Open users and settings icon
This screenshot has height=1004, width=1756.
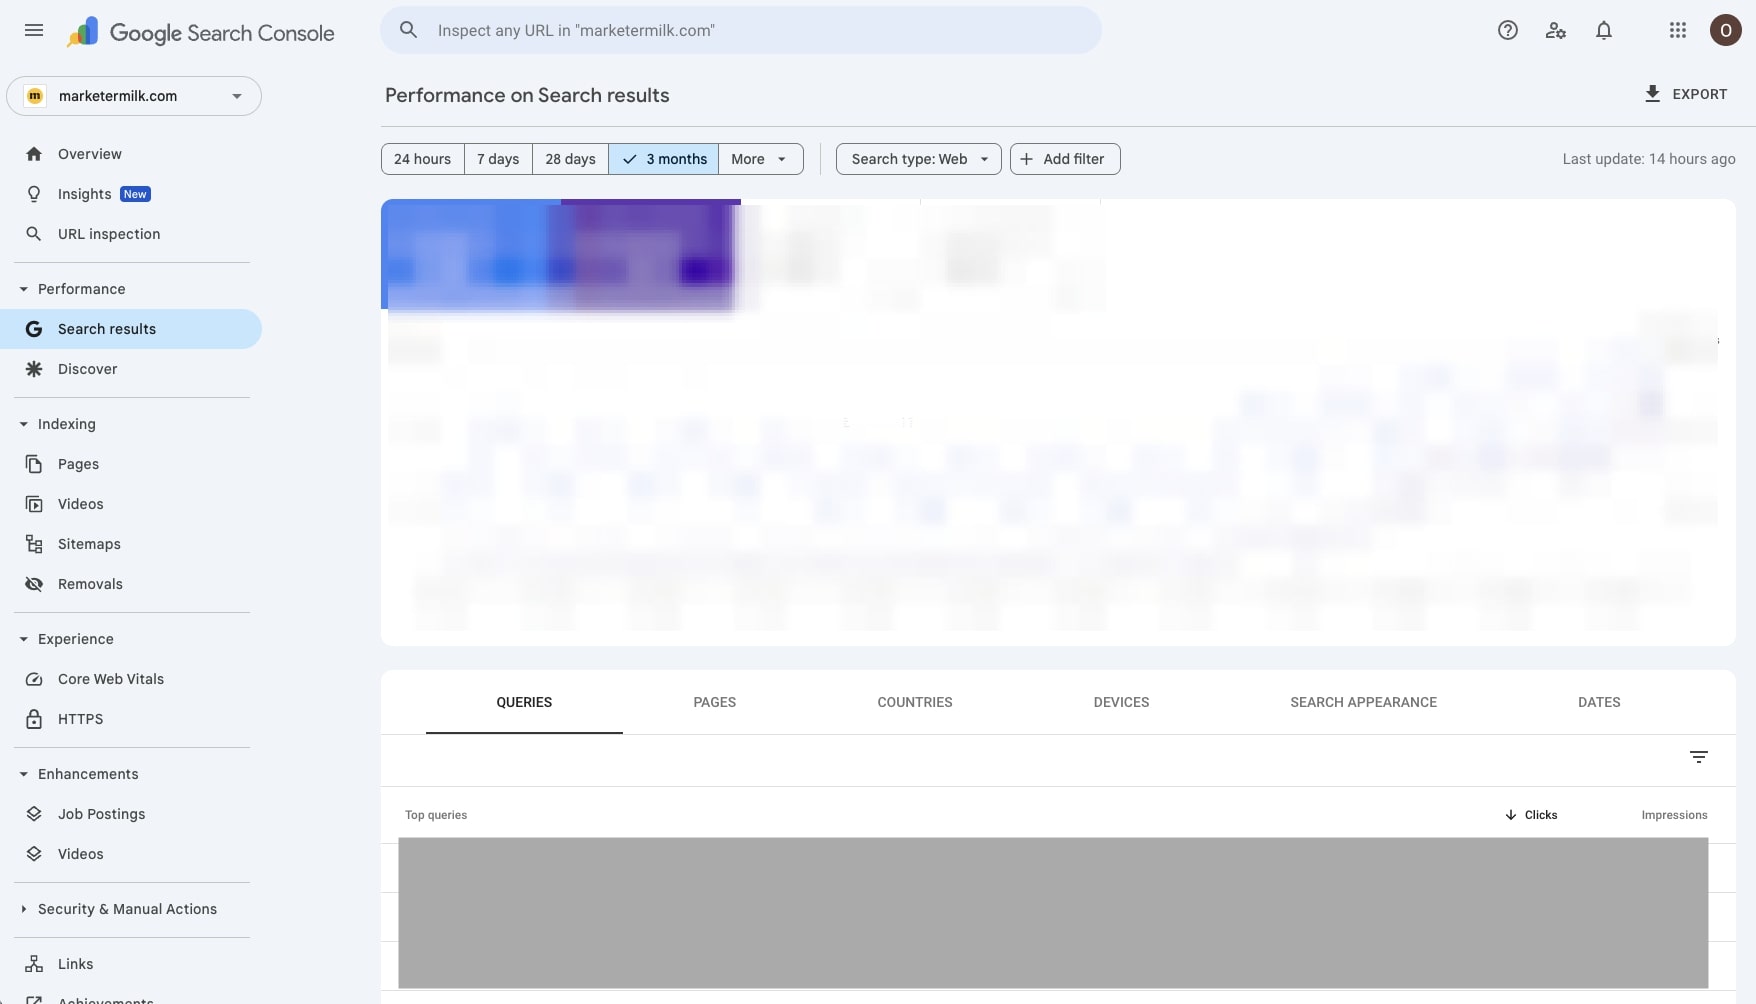1555,30
